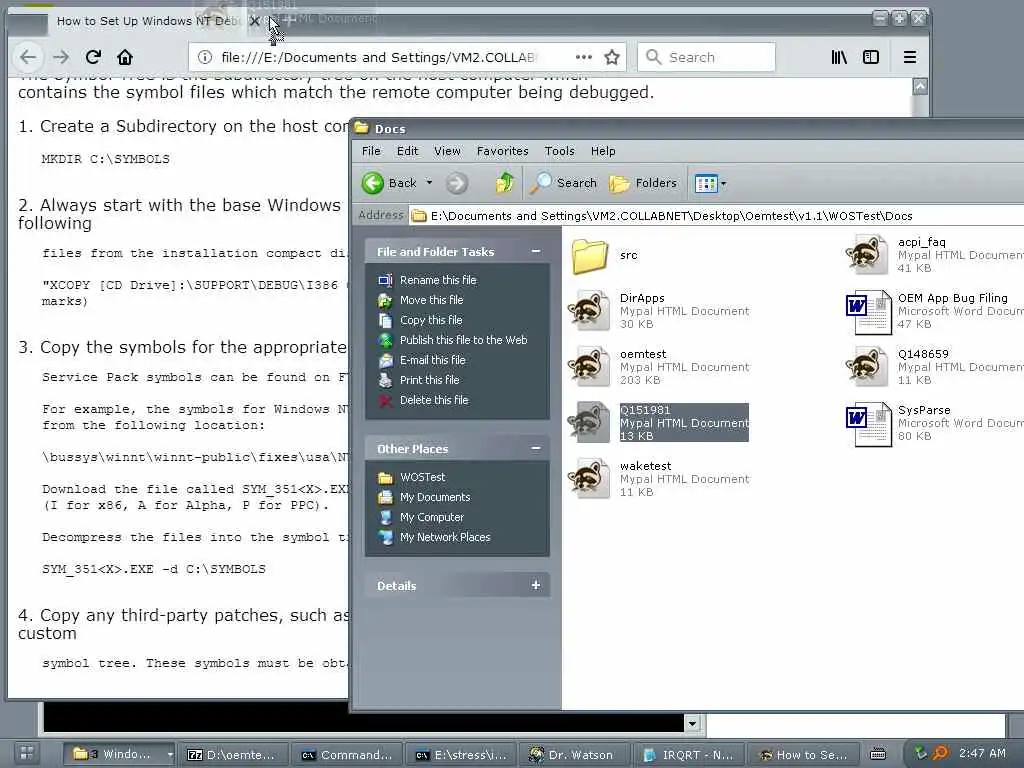Select the Q151981 HTML document
The image size is (1024, 768).
(x=658, y=423)
